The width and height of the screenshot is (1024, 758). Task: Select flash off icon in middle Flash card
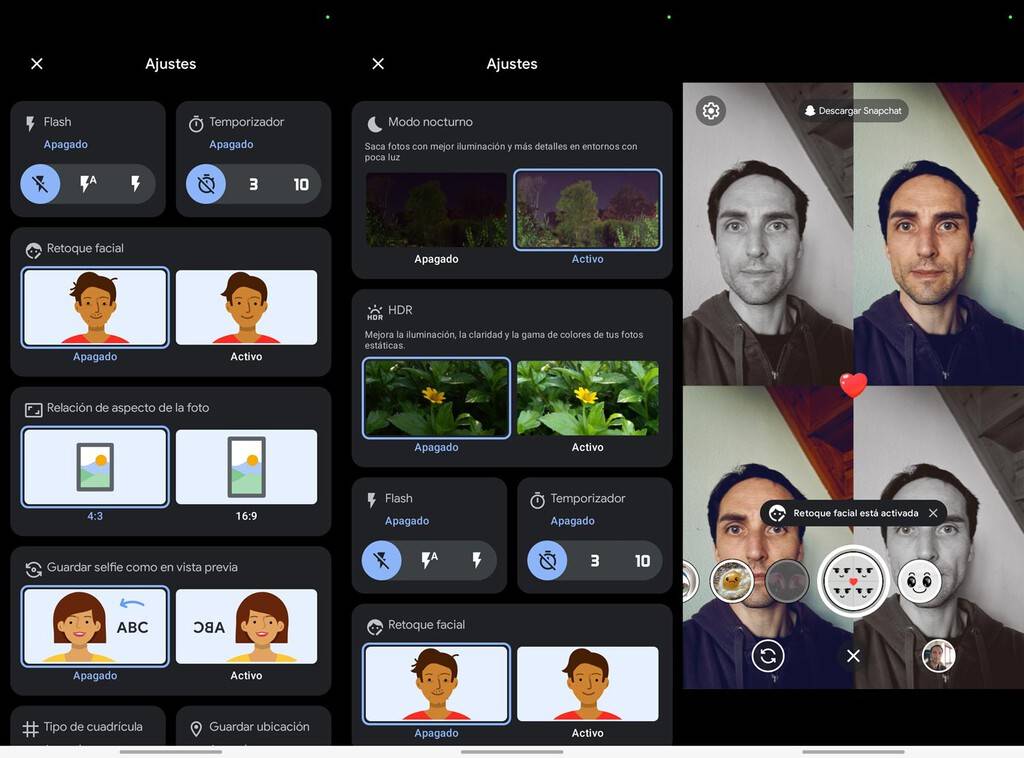click(x=381, y=560)
